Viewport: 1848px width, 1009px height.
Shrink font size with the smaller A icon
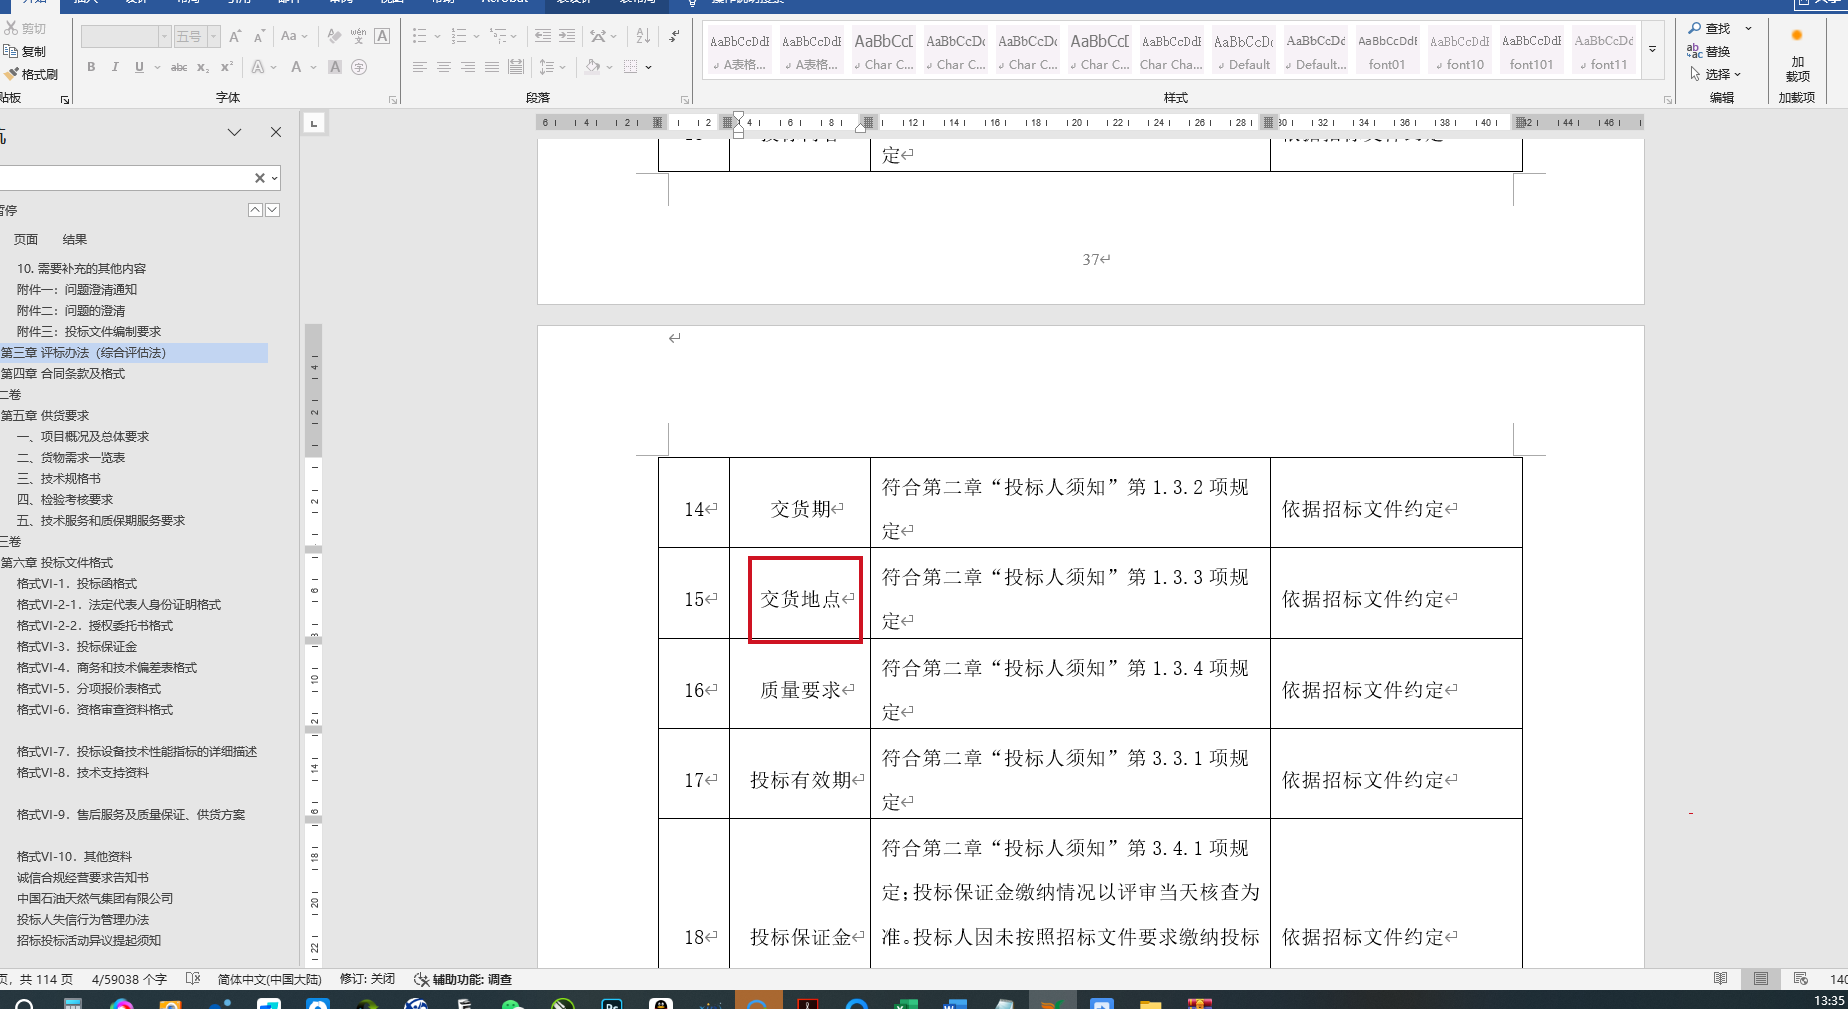(x=259, y=36)
